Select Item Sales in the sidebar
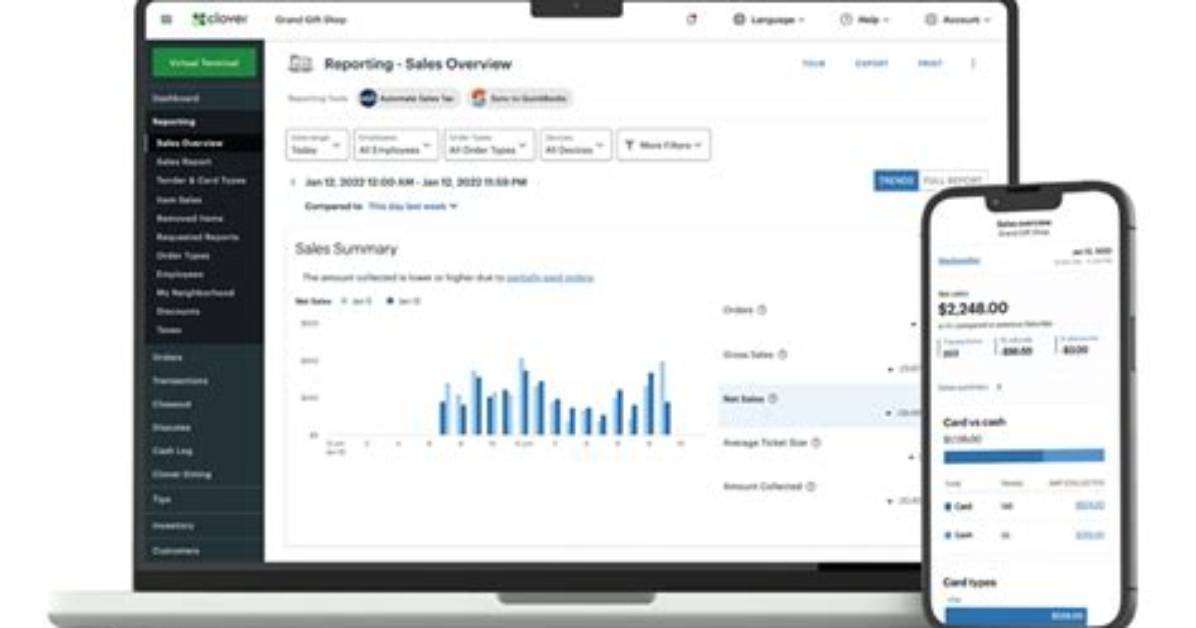 point(179,200)
